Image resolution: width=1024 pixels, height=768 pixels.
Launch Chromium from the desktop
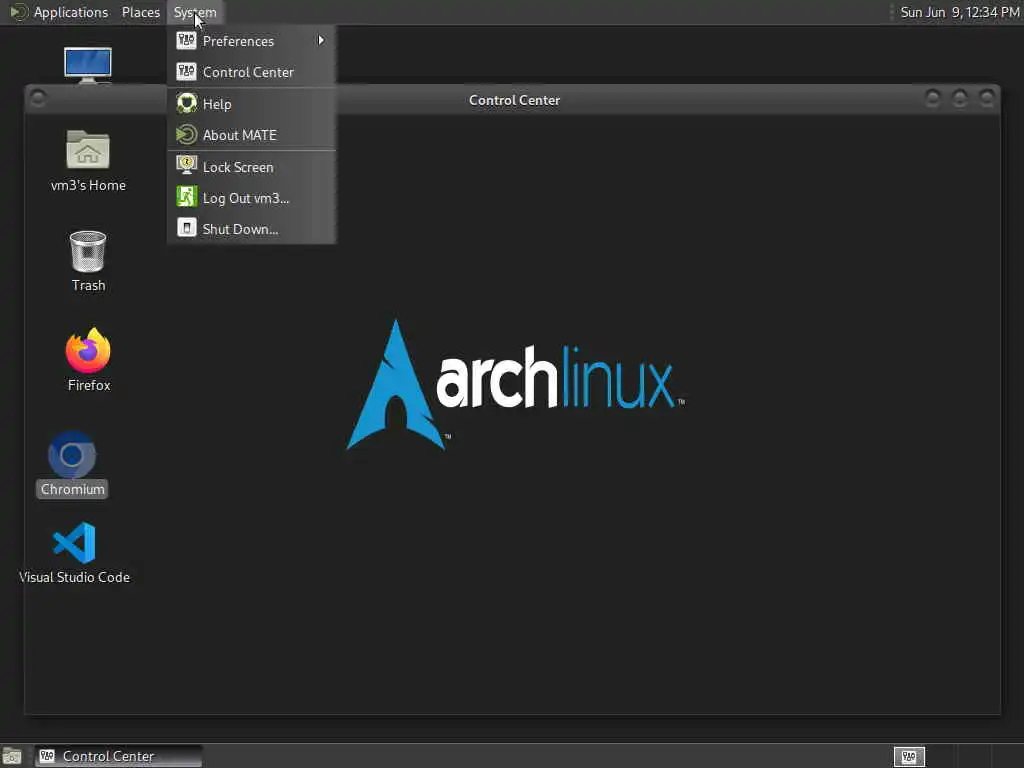pos(72,455)
